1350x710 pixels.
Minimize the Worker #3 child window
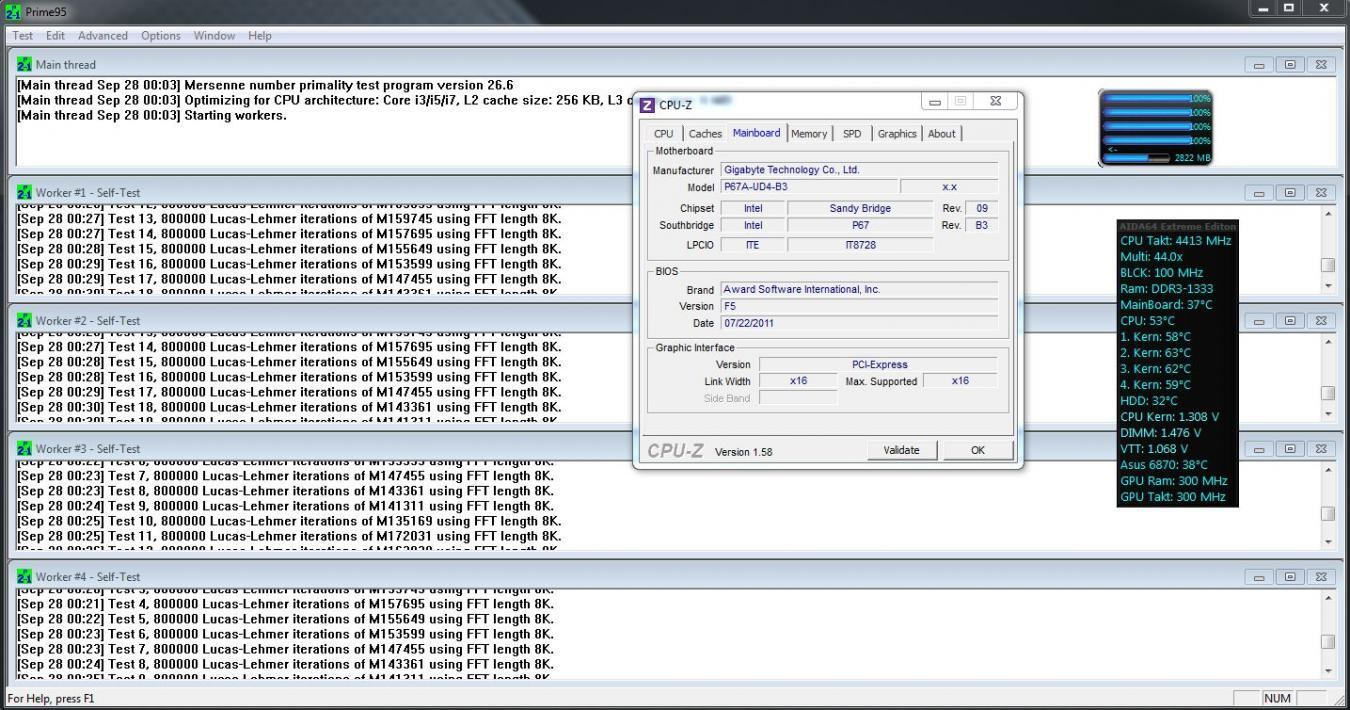click(x=1258, y=449)
